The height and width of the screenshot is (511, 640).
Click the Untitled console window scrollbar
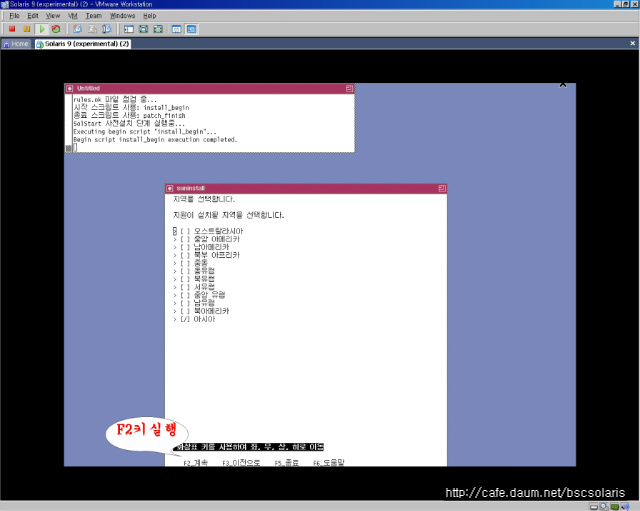(x=69, y=123)
